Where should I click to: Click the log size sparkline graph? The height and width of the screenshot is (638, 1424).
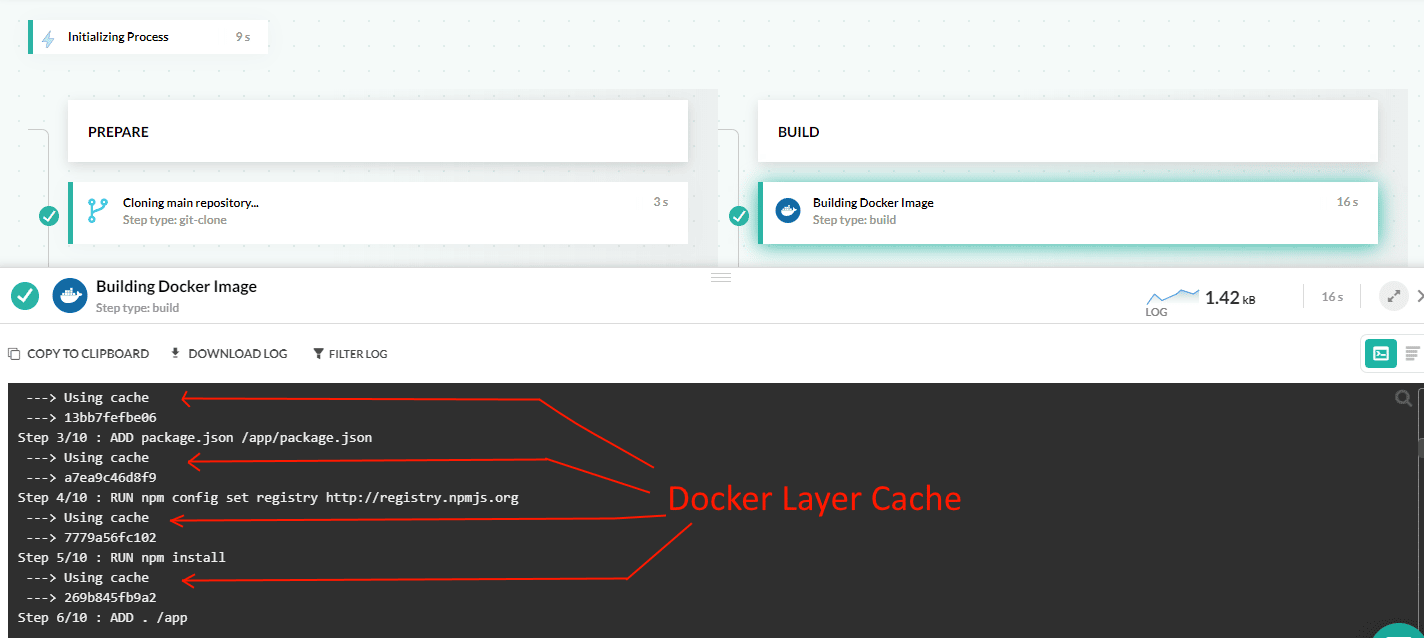[x=1172, y=296]
